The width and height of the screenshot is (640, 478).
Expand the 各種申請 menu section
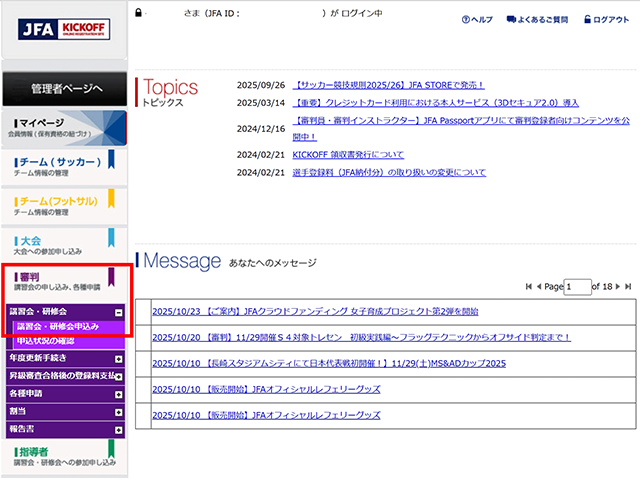point(119,393)
